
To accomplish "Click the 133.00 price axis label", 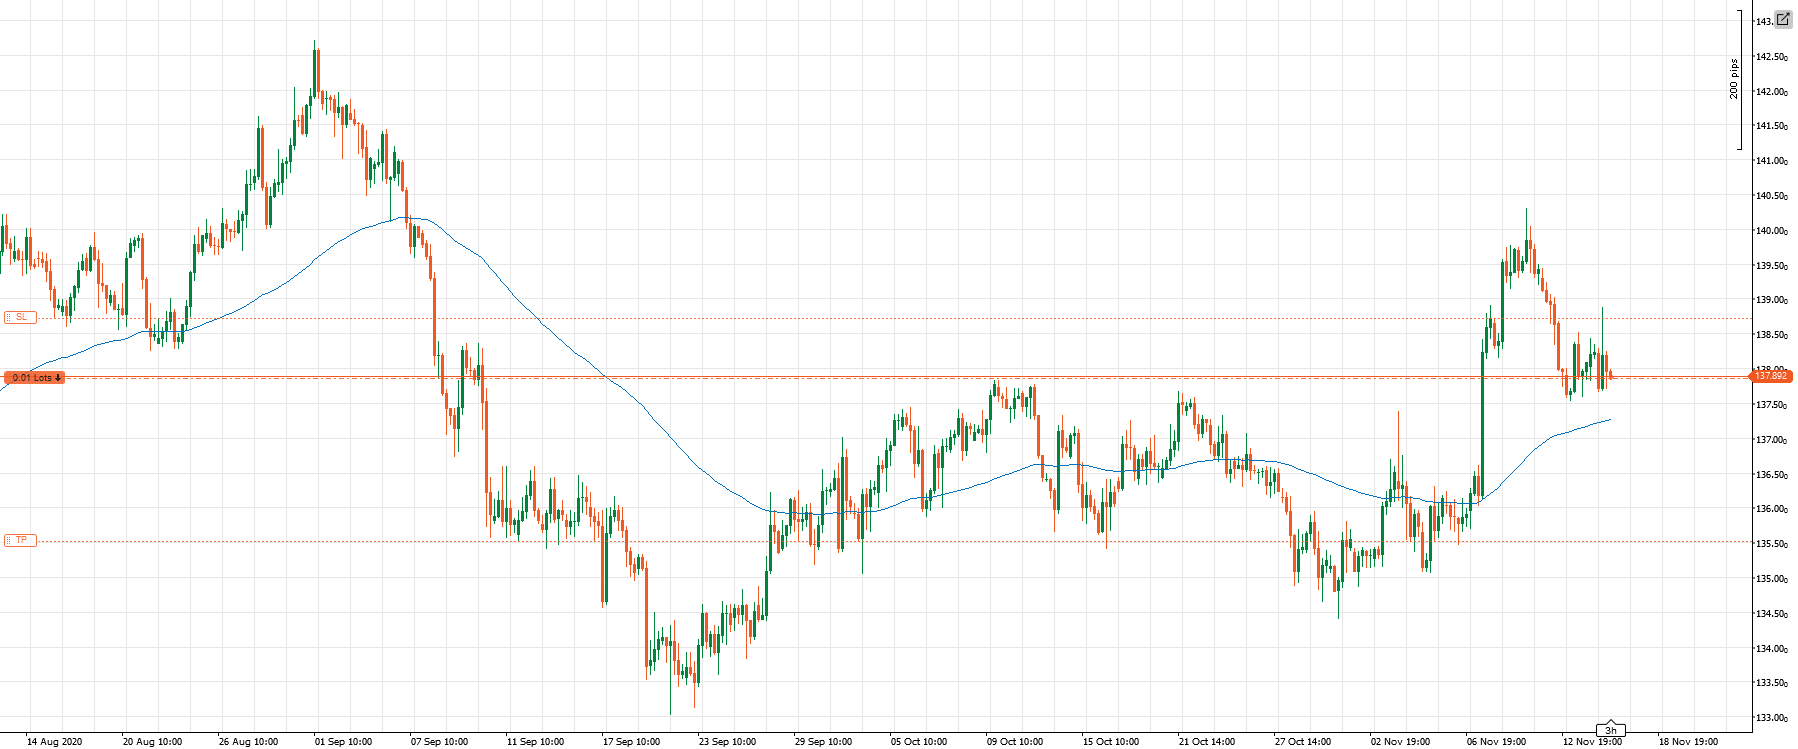I will [x=1772, y=718].
